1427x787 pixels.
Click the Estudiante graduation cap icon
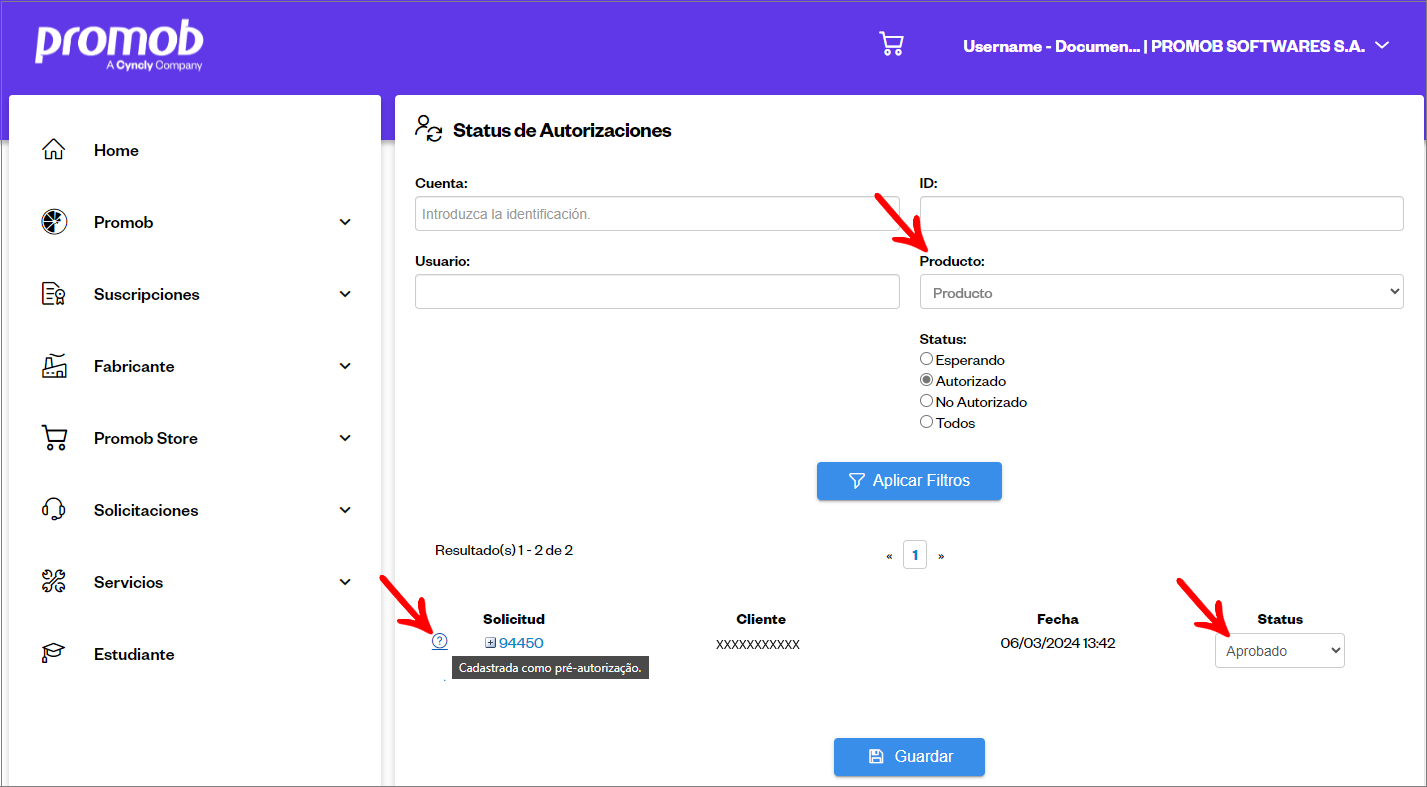[x=54, y=654]
